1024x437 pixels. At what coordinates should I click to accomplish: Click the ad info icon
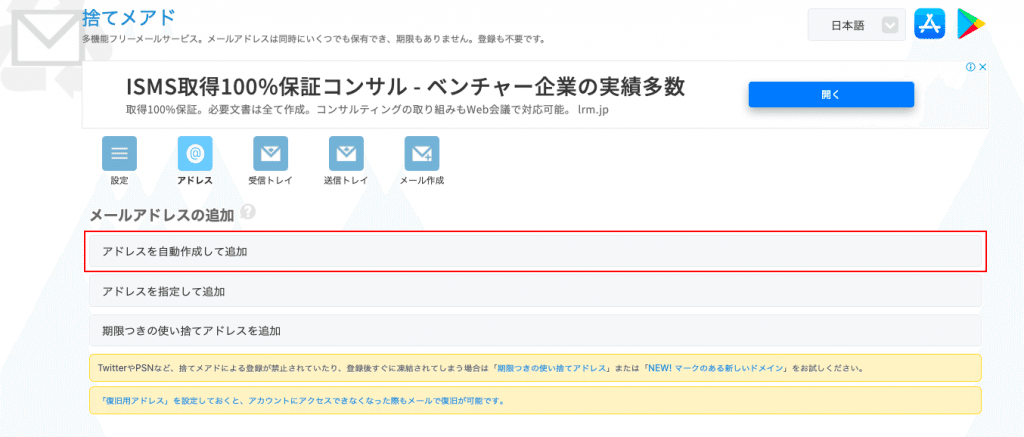970,67
